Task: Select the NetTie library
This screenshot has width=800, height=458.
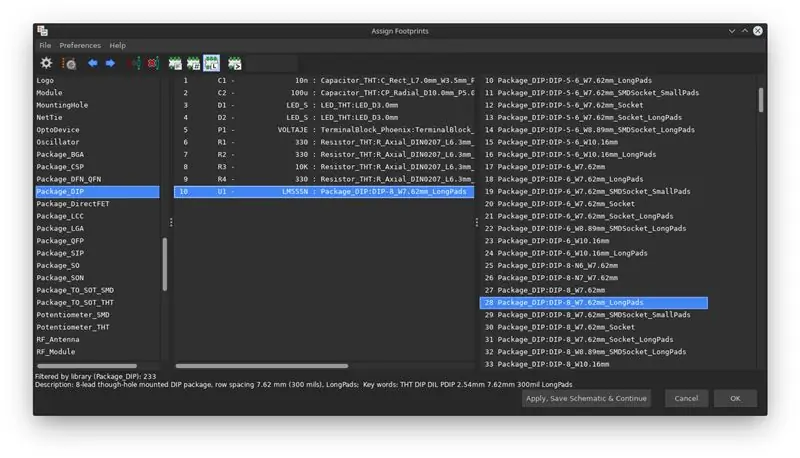Action: [97, 117]
